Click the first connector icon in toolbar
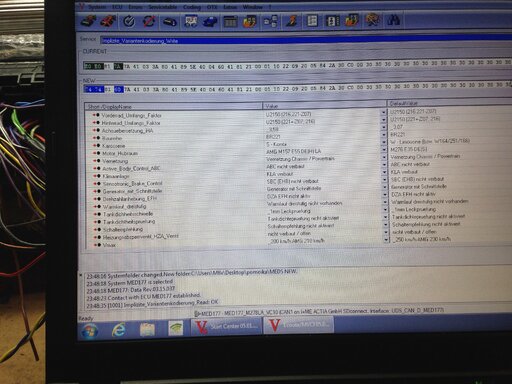The width and height of the screenshot is (512, 384). [88, 22]
